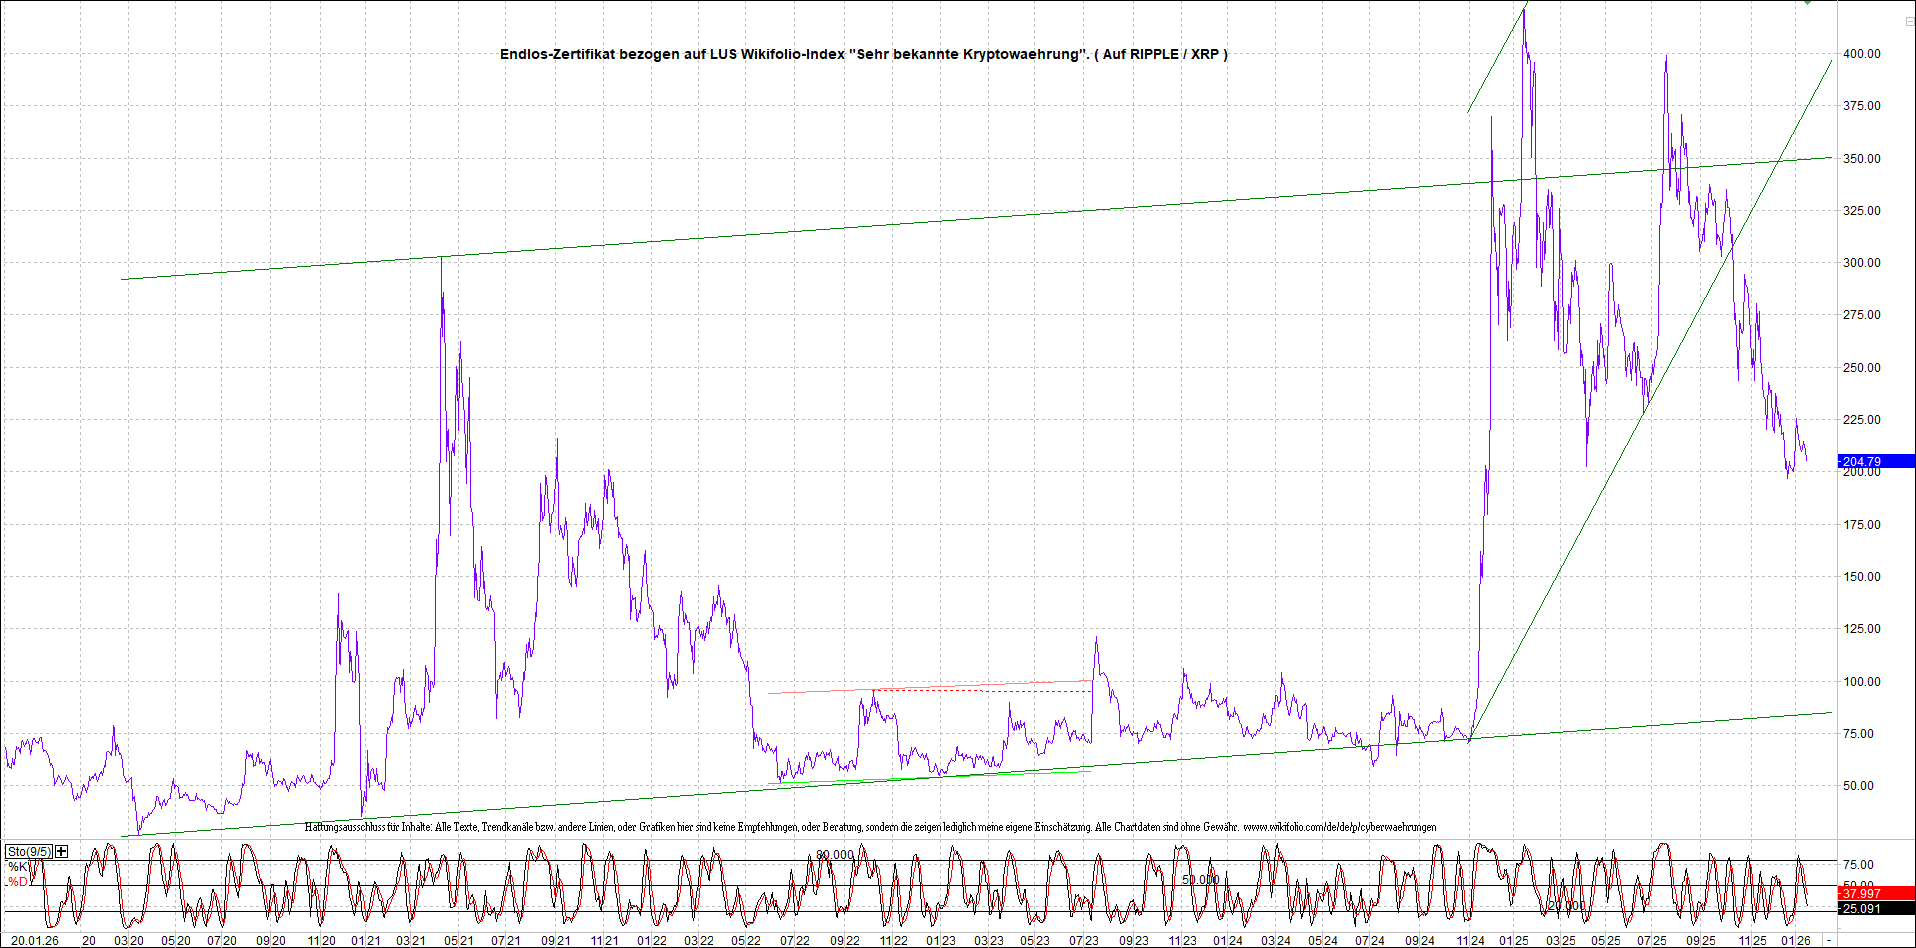Click the 50.000 midline level label
This screenshot has height=948, width=1916.
click(1200, 880)
